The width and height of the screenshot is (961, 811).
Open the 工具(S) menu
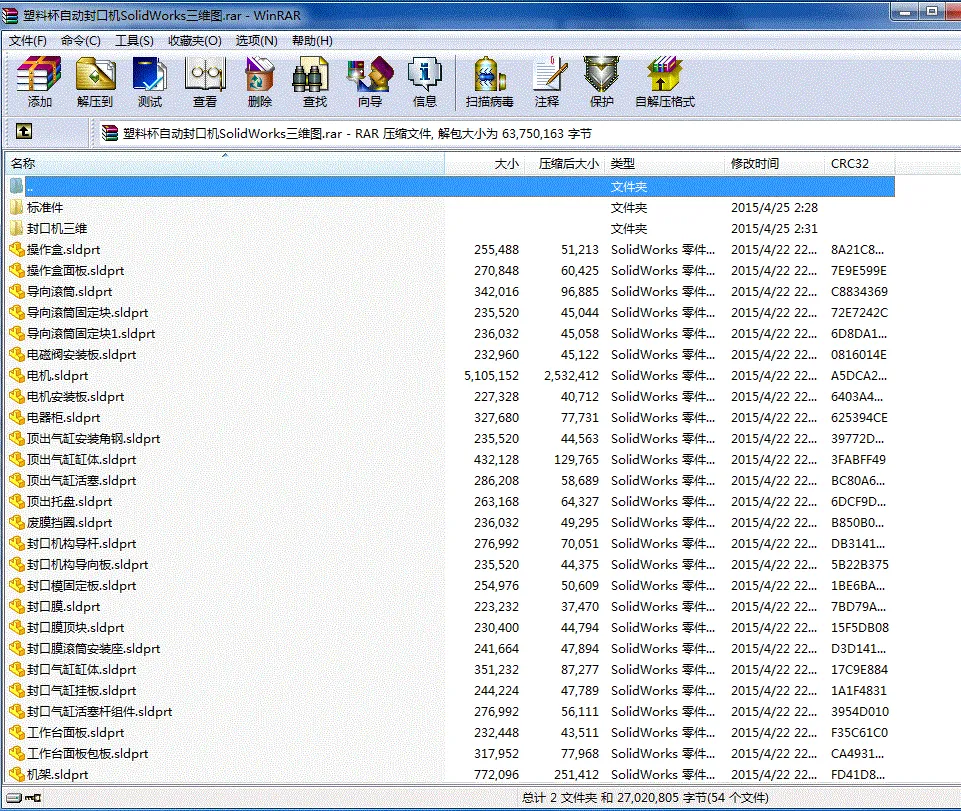(134, 40)
